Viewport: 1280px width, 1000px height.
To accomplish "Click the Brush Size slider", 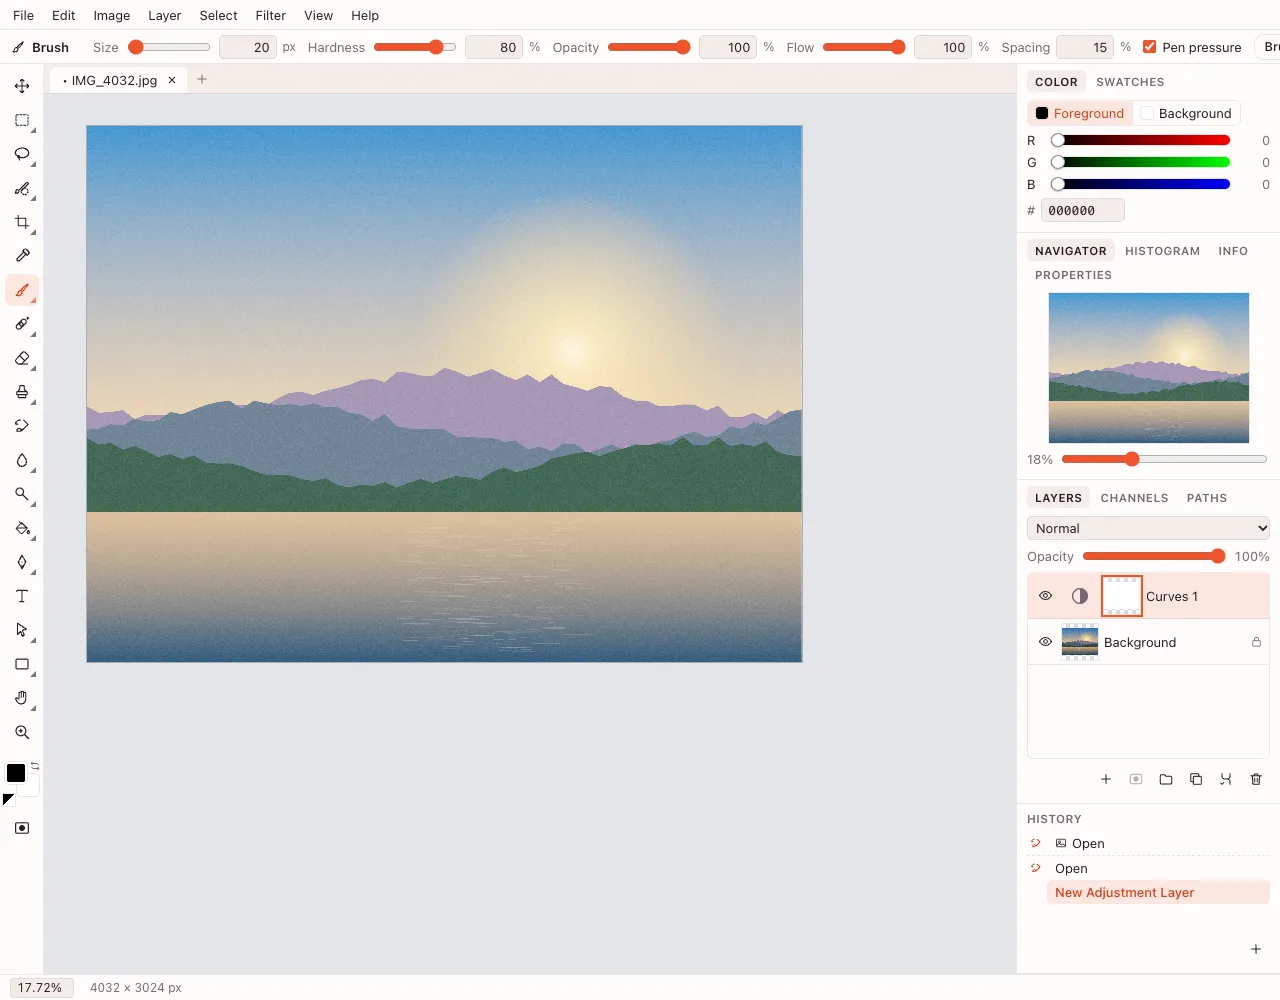I will tap(170, 47).
